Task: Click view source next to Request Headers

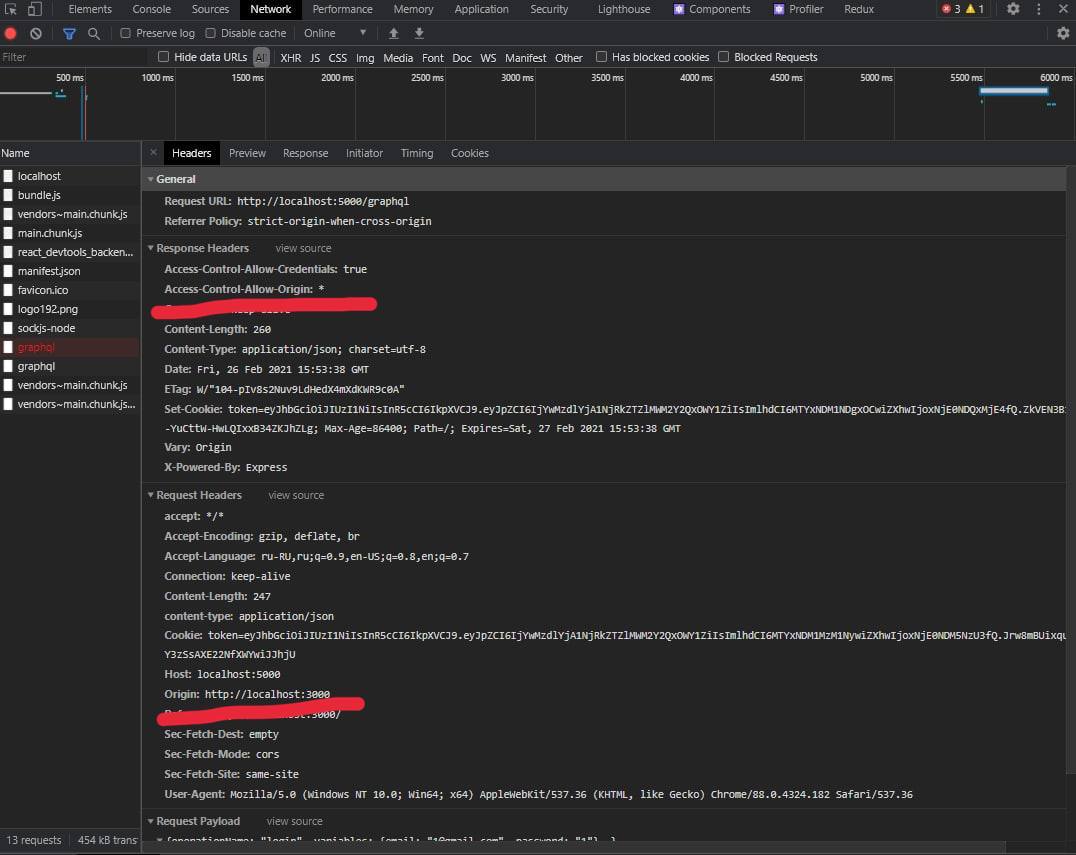Action: click(x=296, y=495)
